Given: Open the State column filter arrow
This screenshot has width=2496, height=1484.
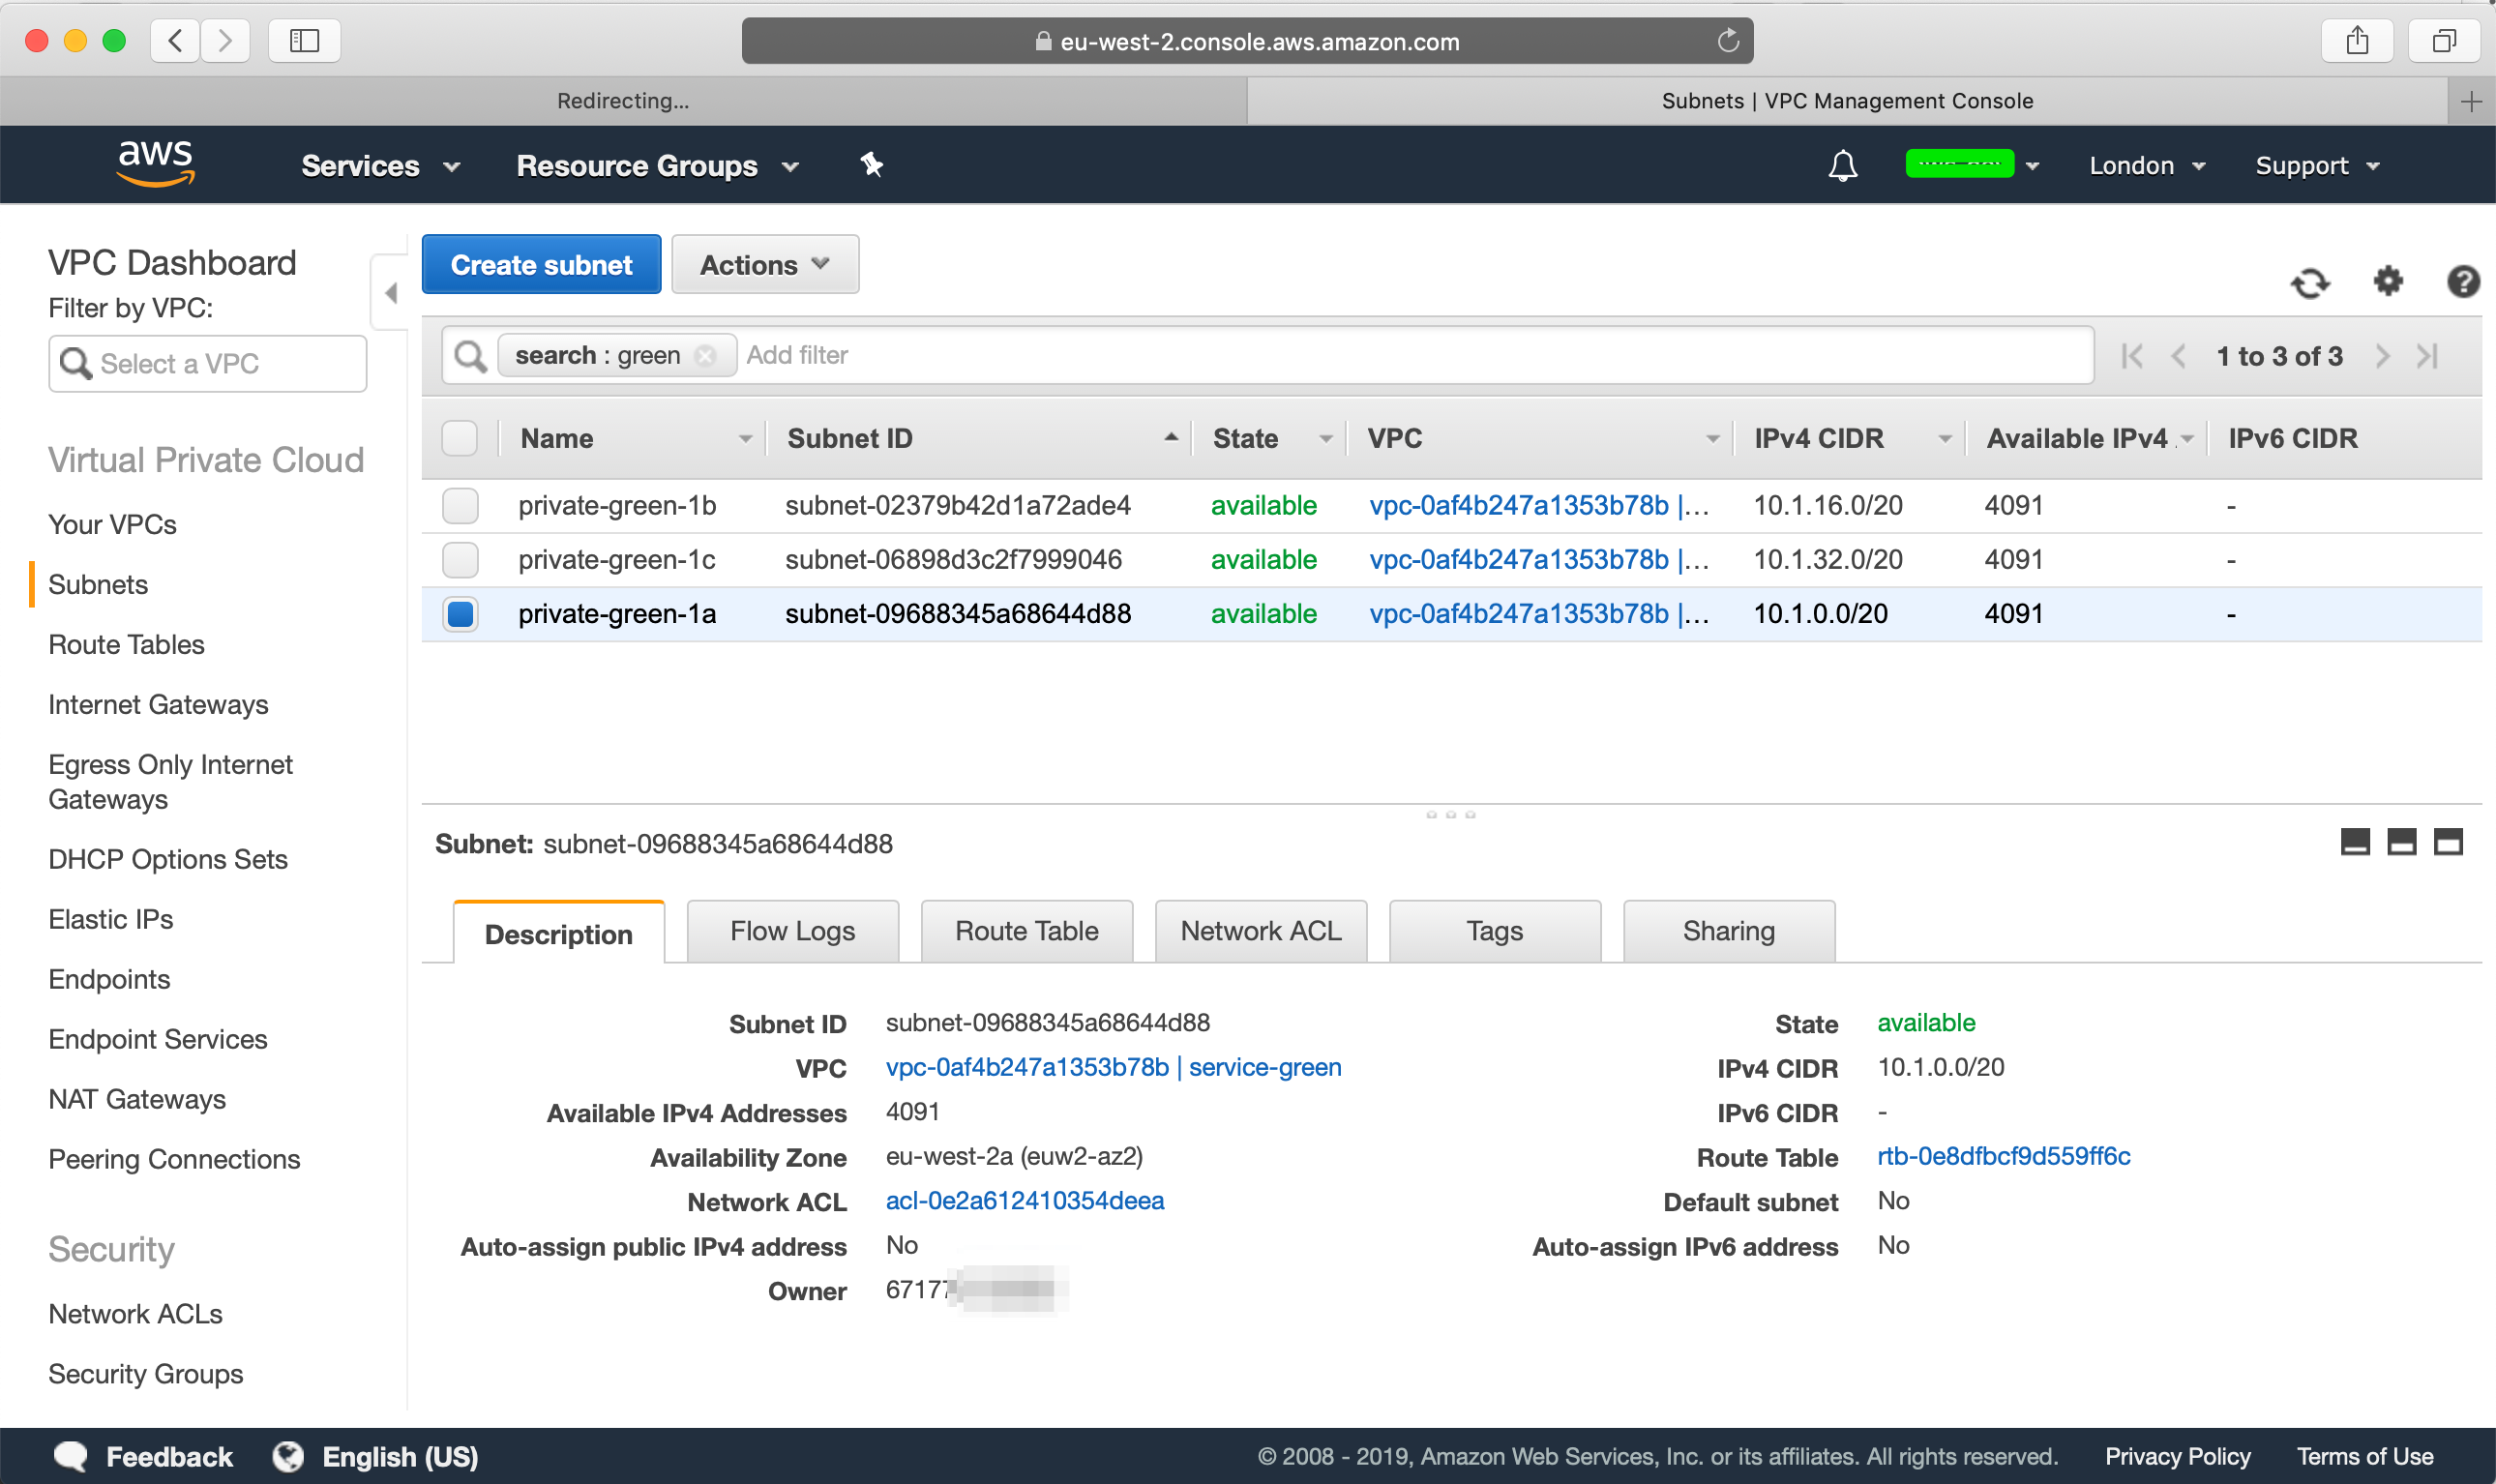Looking at the screenshot, I should pos(1325,439).
